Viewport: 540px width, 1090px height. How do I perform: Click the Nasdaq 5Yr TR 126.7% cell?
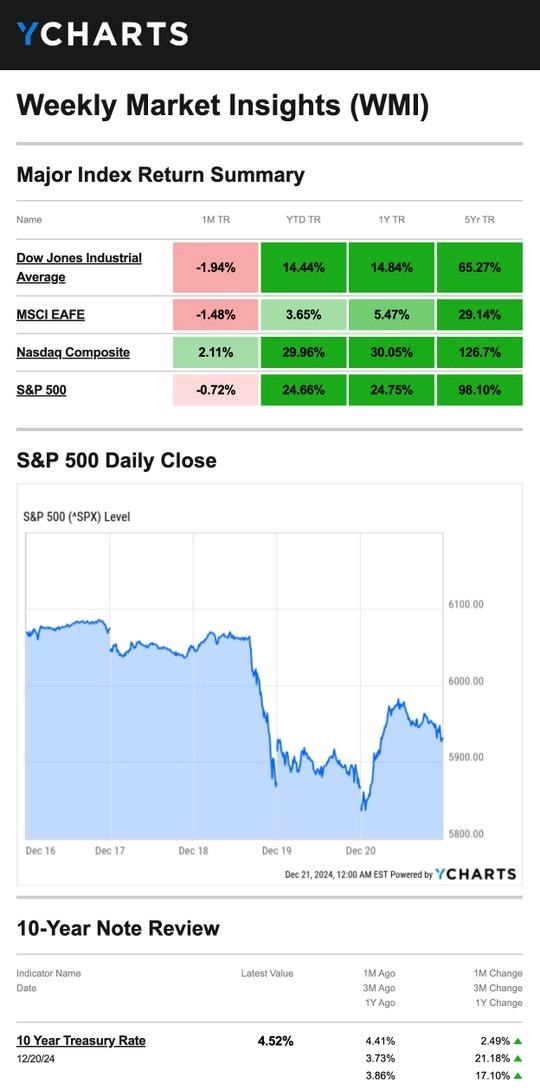[480, 352]
